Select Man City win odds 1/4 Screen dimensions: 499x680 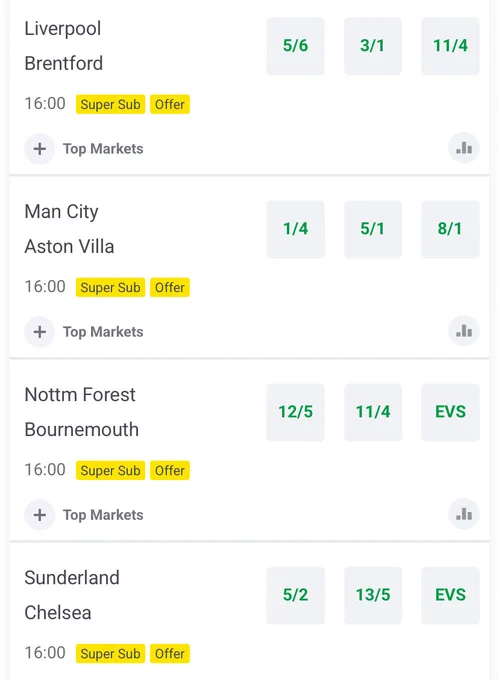point(295,229)
